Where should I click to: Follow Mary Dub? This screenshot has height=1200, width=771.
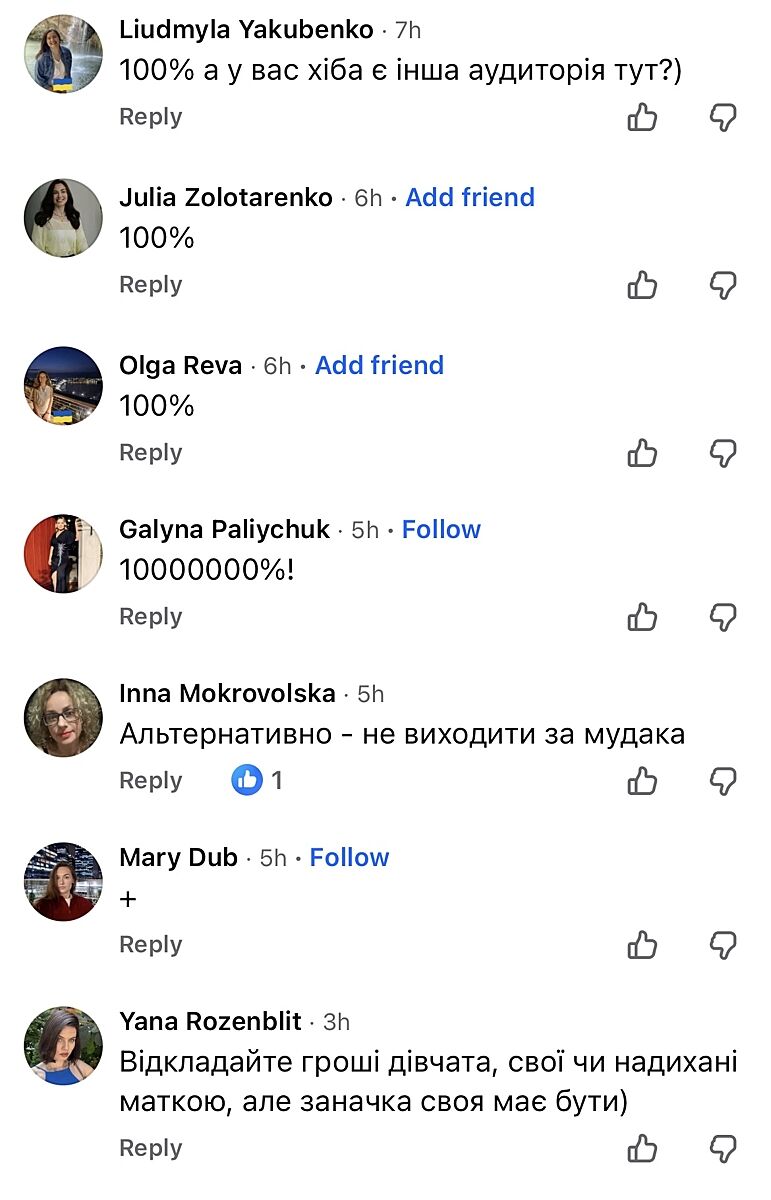[349, 858]
